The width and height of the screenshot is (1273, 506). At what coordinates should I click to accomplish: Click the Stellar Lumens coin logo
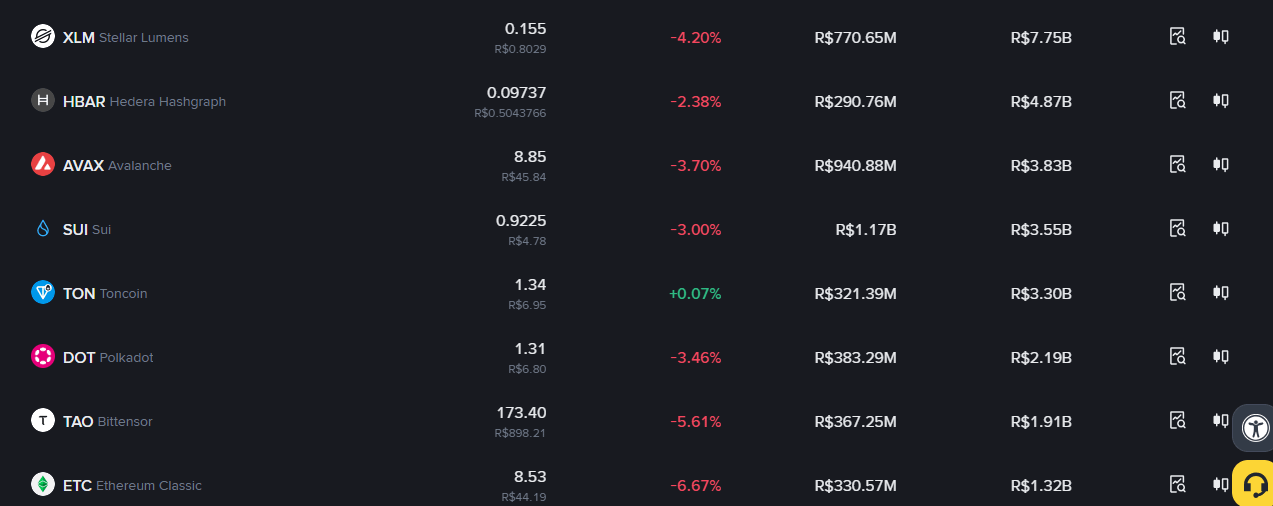pyautogui.click(x=42, y=37)
